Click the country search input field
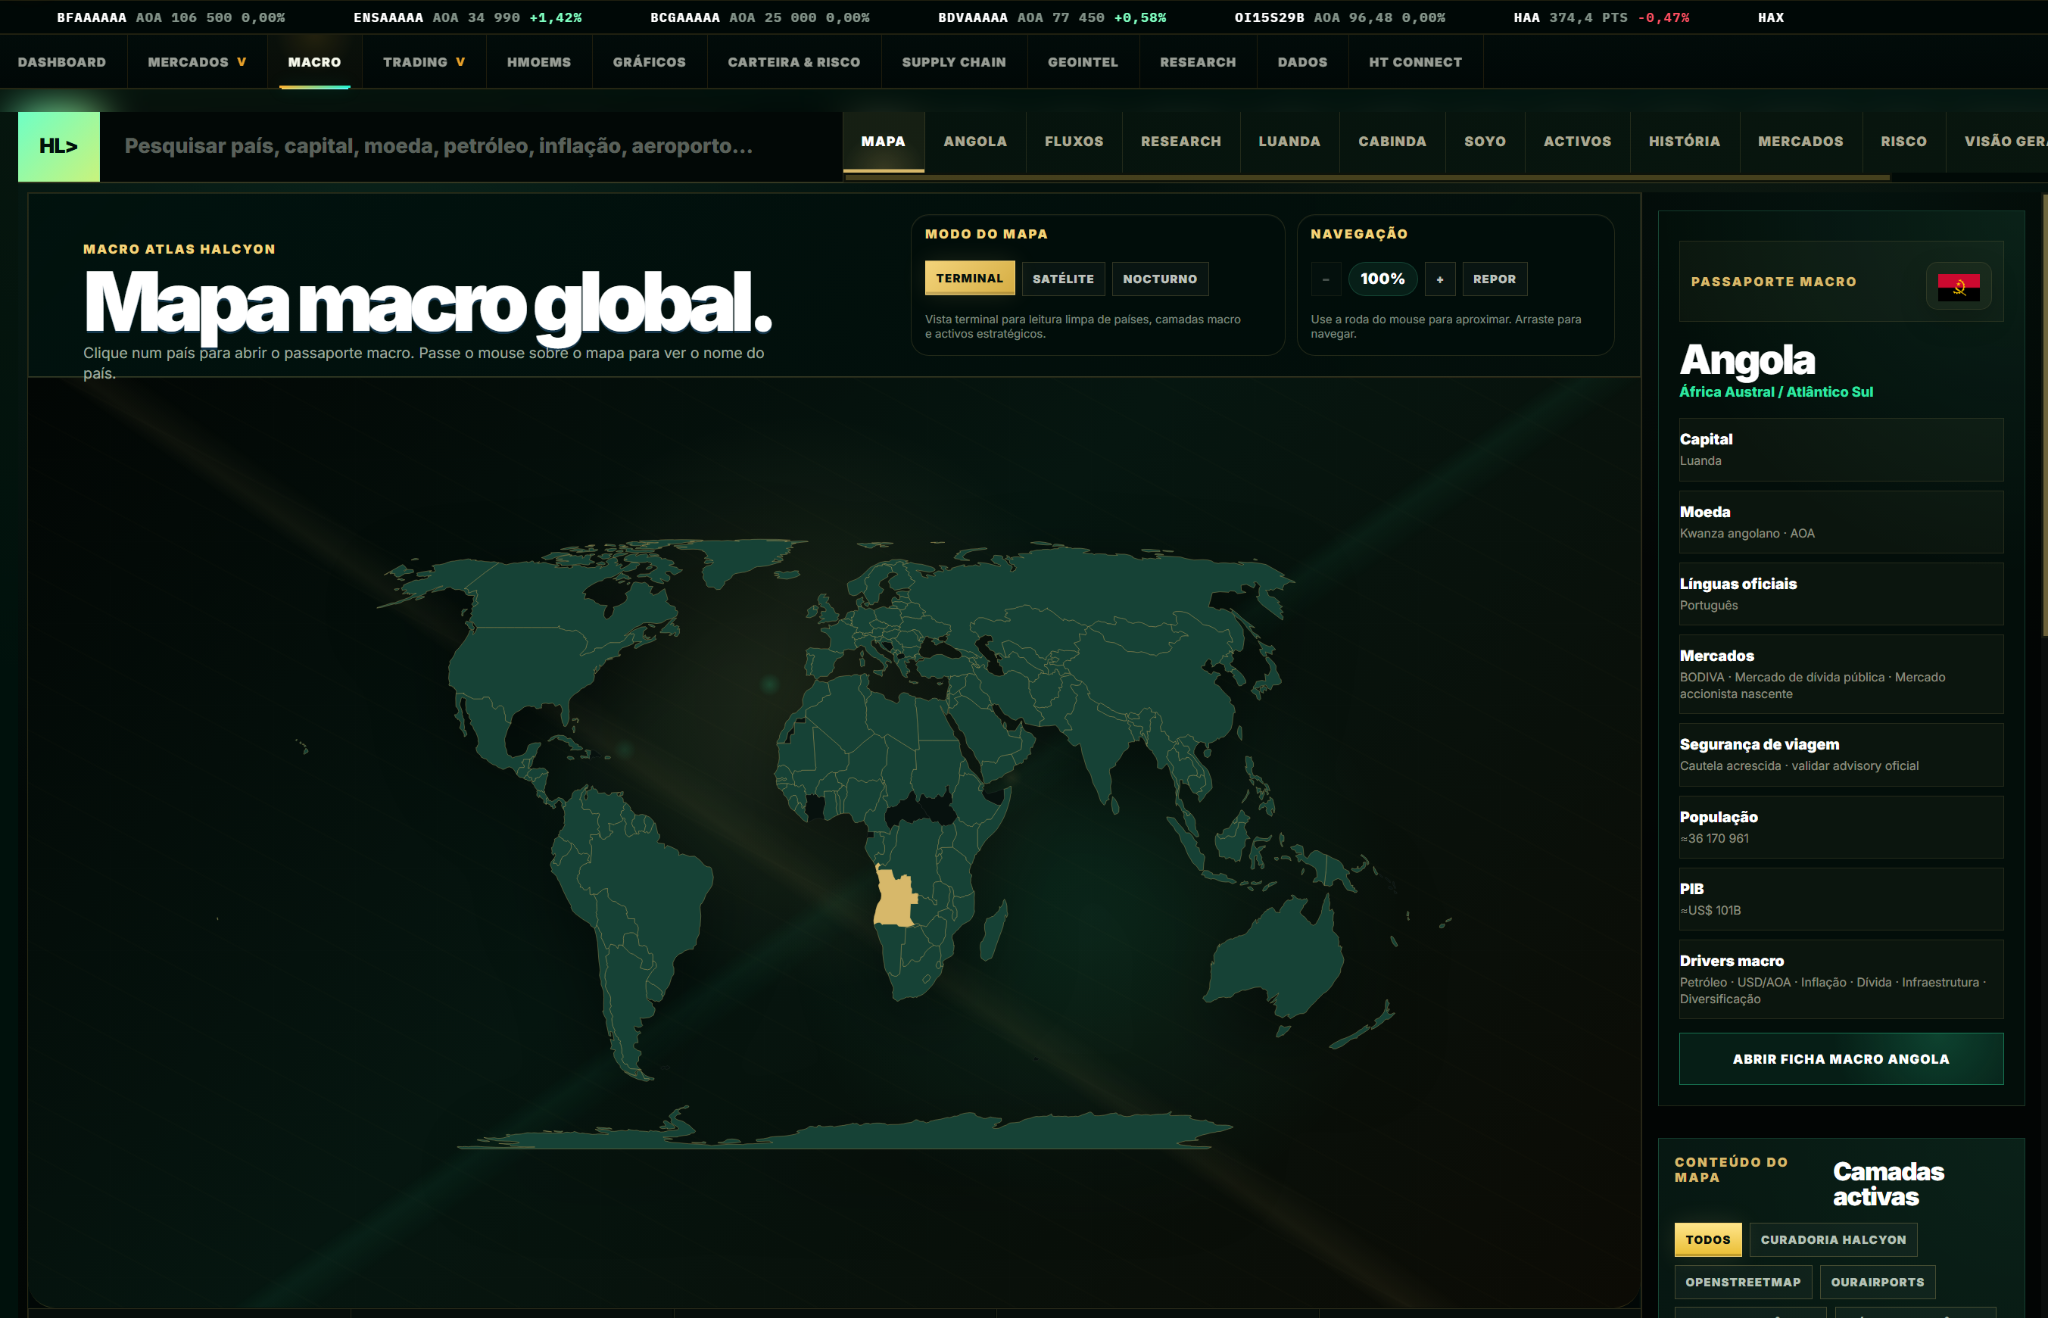2048x1318 pixels. [470, 146]
